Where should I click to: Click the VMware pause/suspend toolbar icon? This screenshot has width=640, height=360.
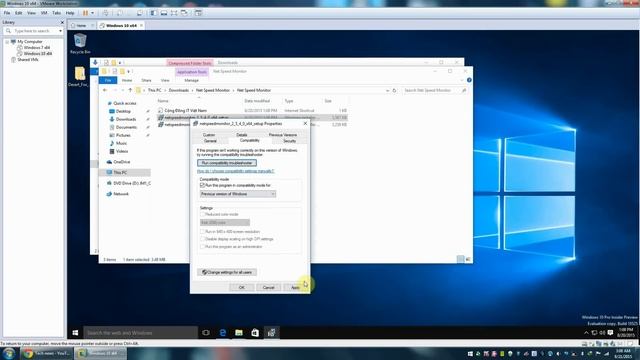tap(85, 13)
